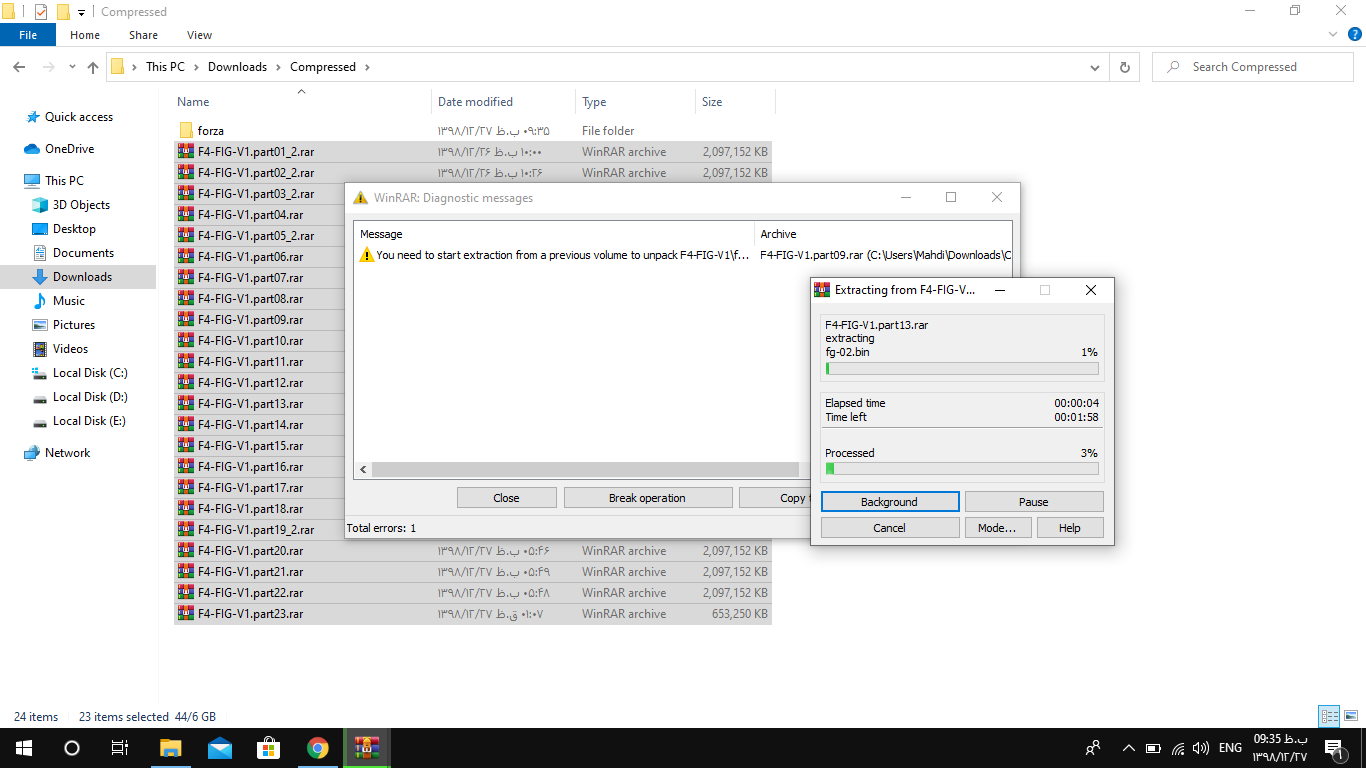Open the Mail app in taskbar

pyautogui.click(x=220, y=748)
